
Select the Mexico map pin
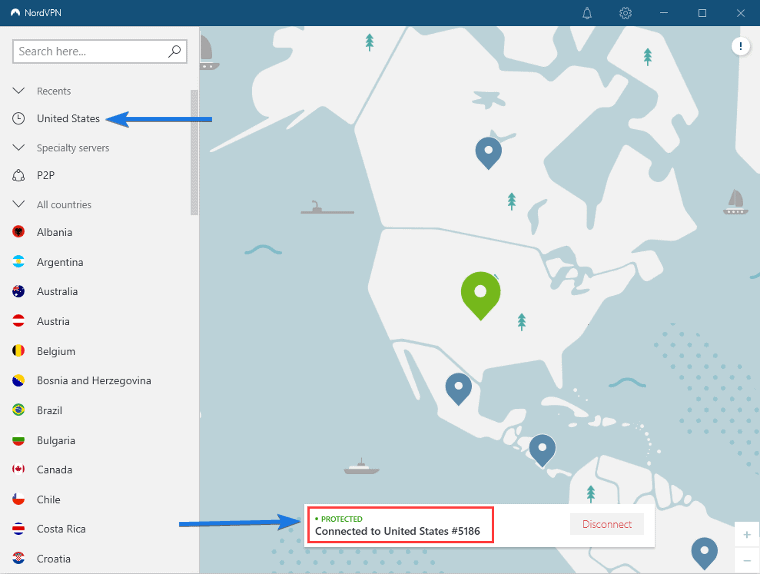click(459, 389)
